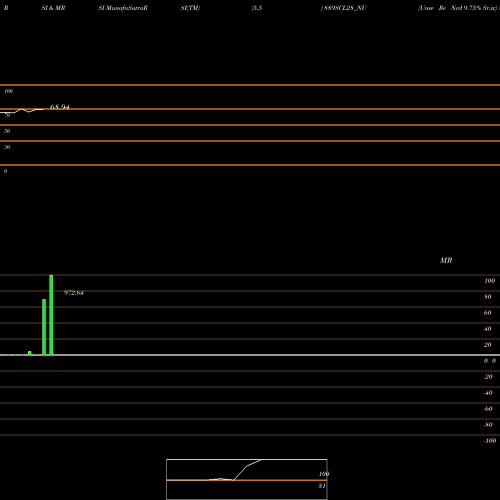Click the small green bar near the zero line
500x500 pixels.
click(30, 353)
